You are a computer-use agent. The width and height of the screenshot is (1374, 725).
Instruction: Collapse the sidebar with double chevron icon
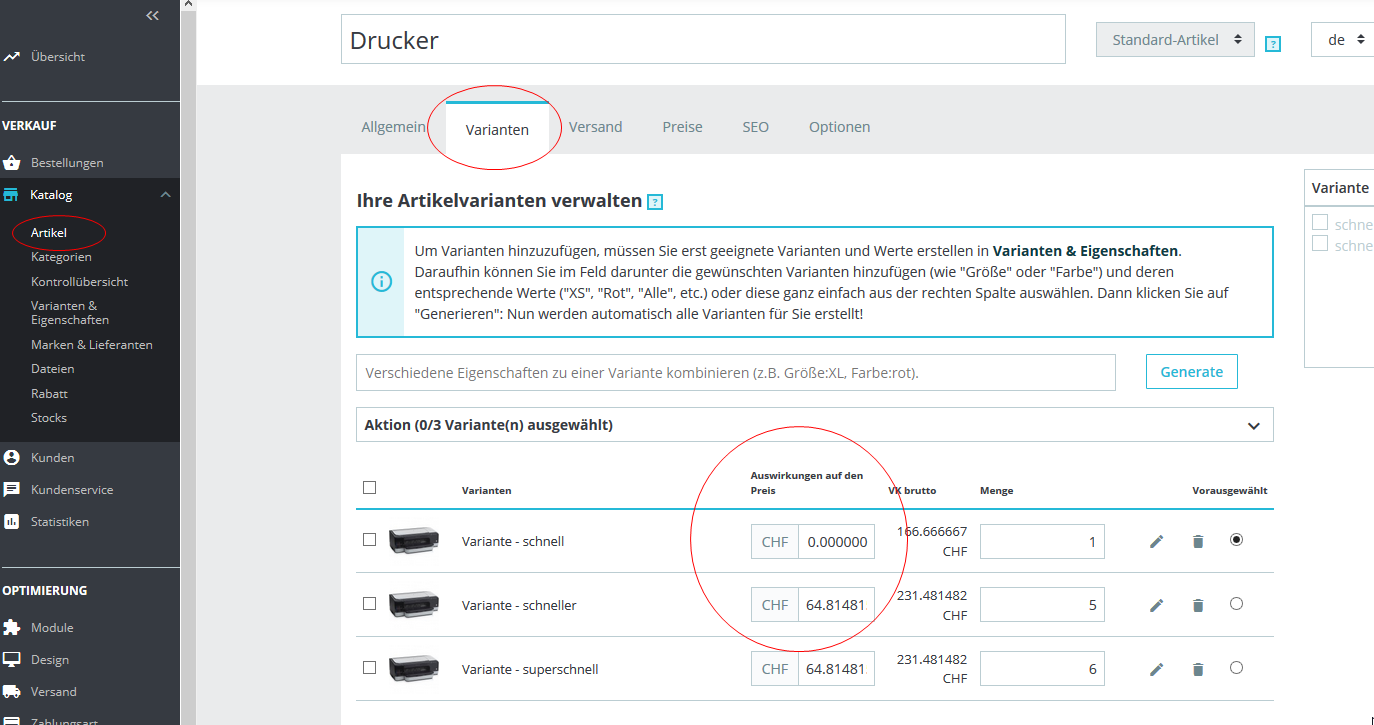coord(152,15)
